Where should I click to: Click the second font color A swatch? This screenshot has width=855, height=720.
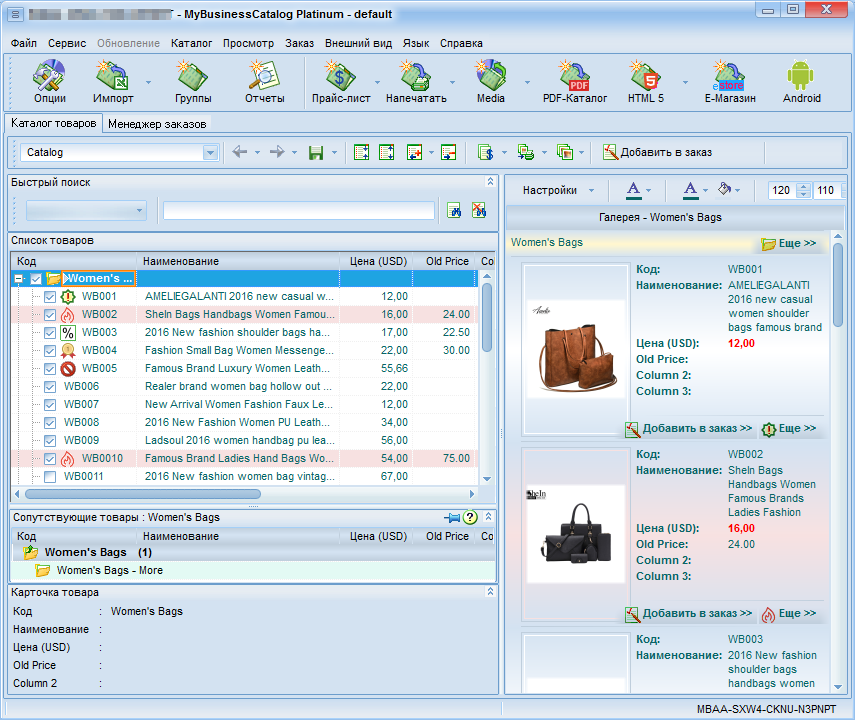[690, 190]
